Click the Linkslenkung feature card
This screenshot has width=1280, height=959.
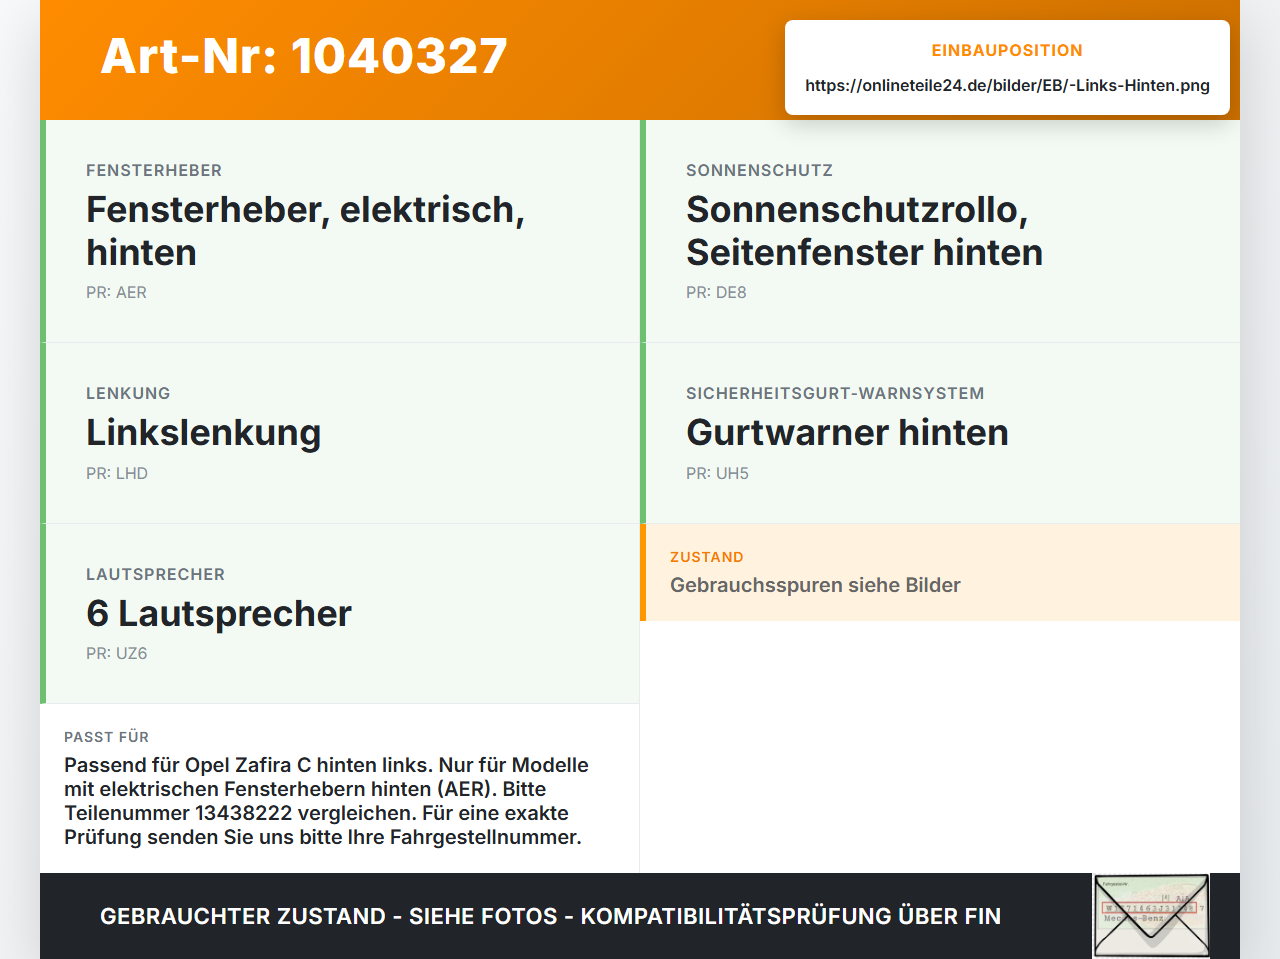(340, 433)
